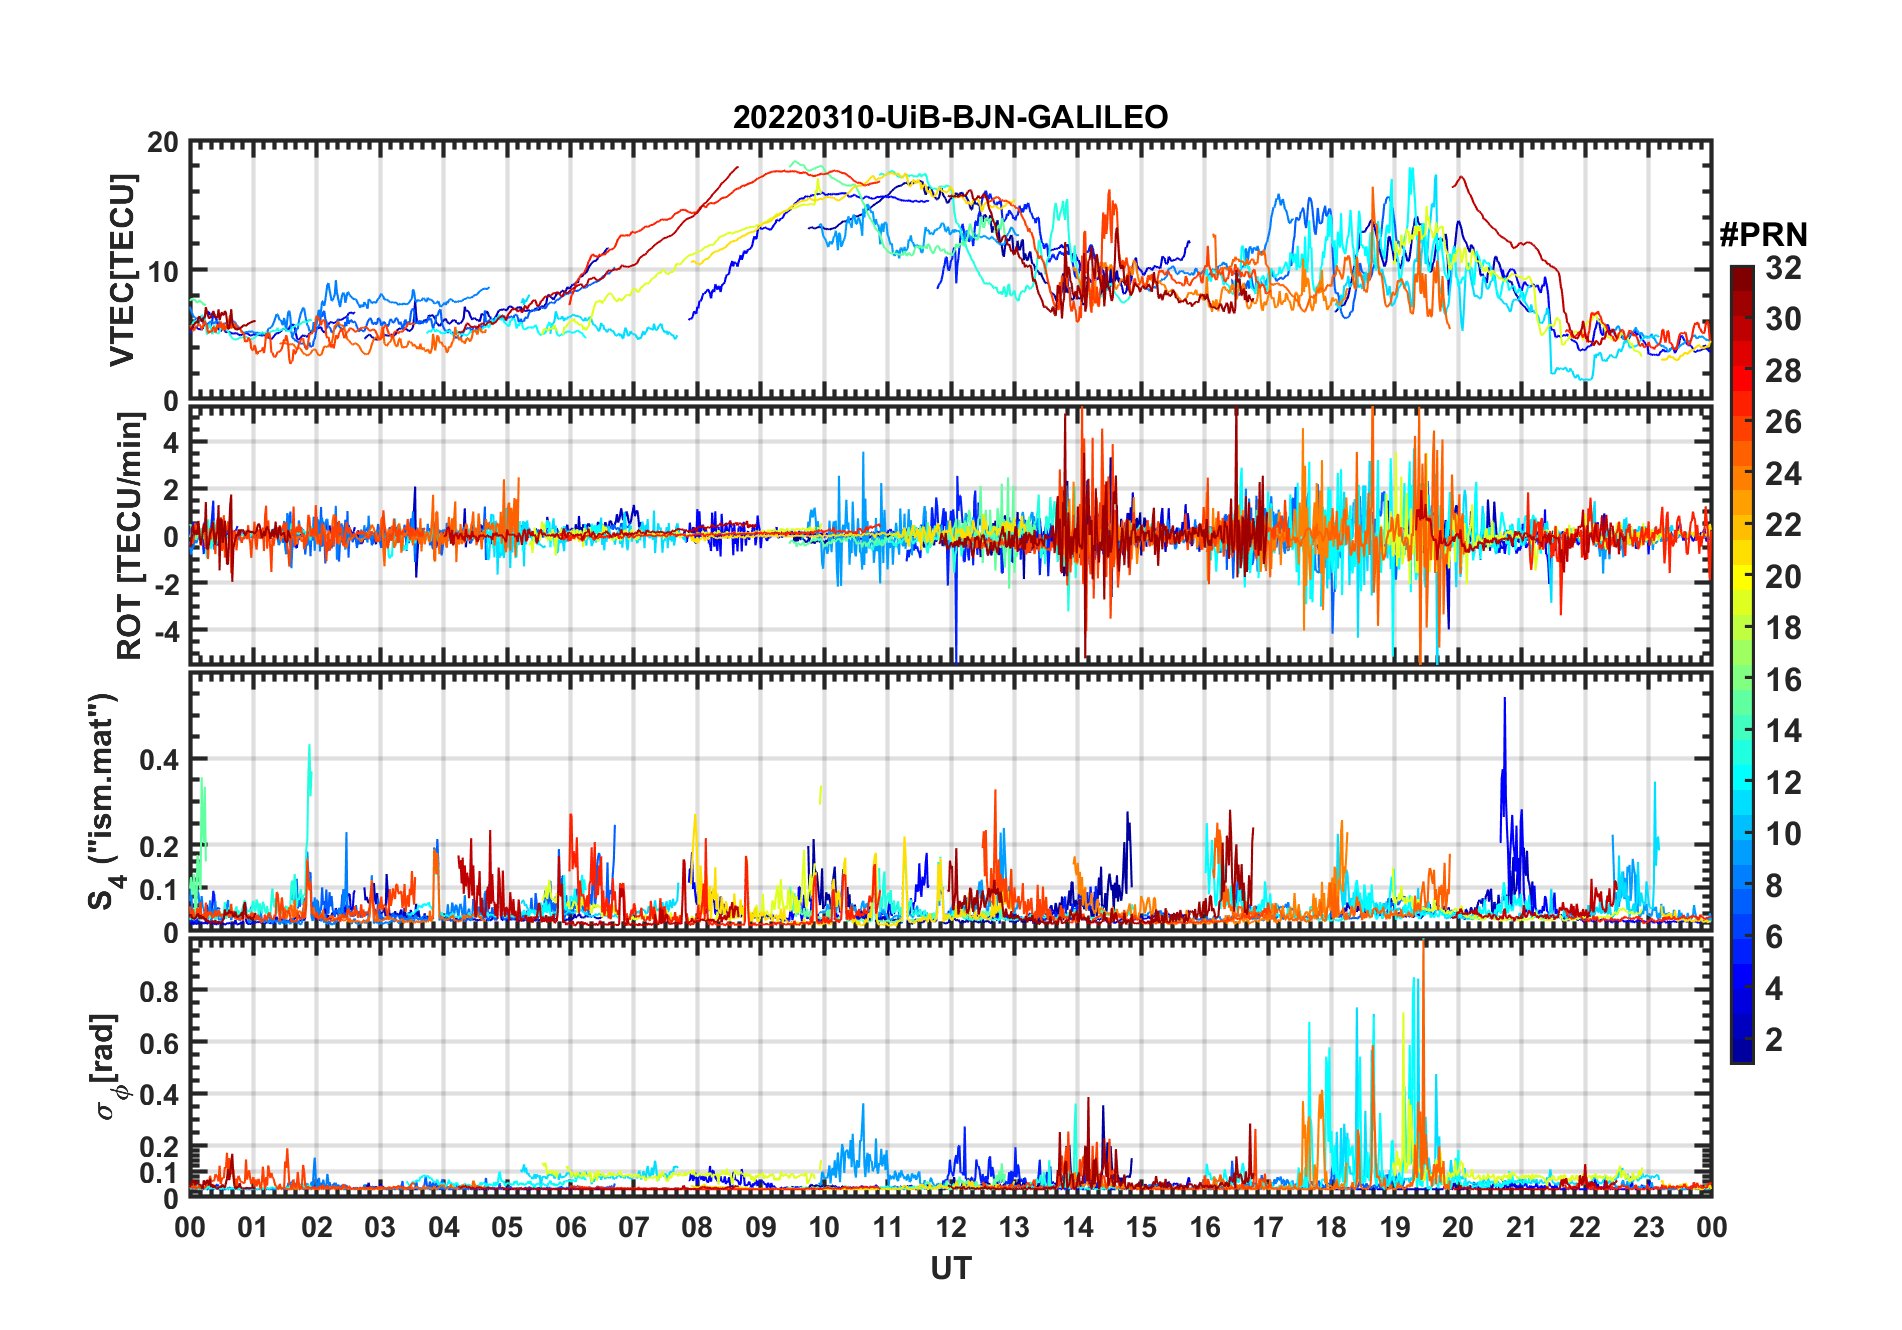This screenshot has width=1902, height=1330.
Task: Click the plot title 20220310-UiB-BJN-GALILEO
Action: tap(950, 118)
